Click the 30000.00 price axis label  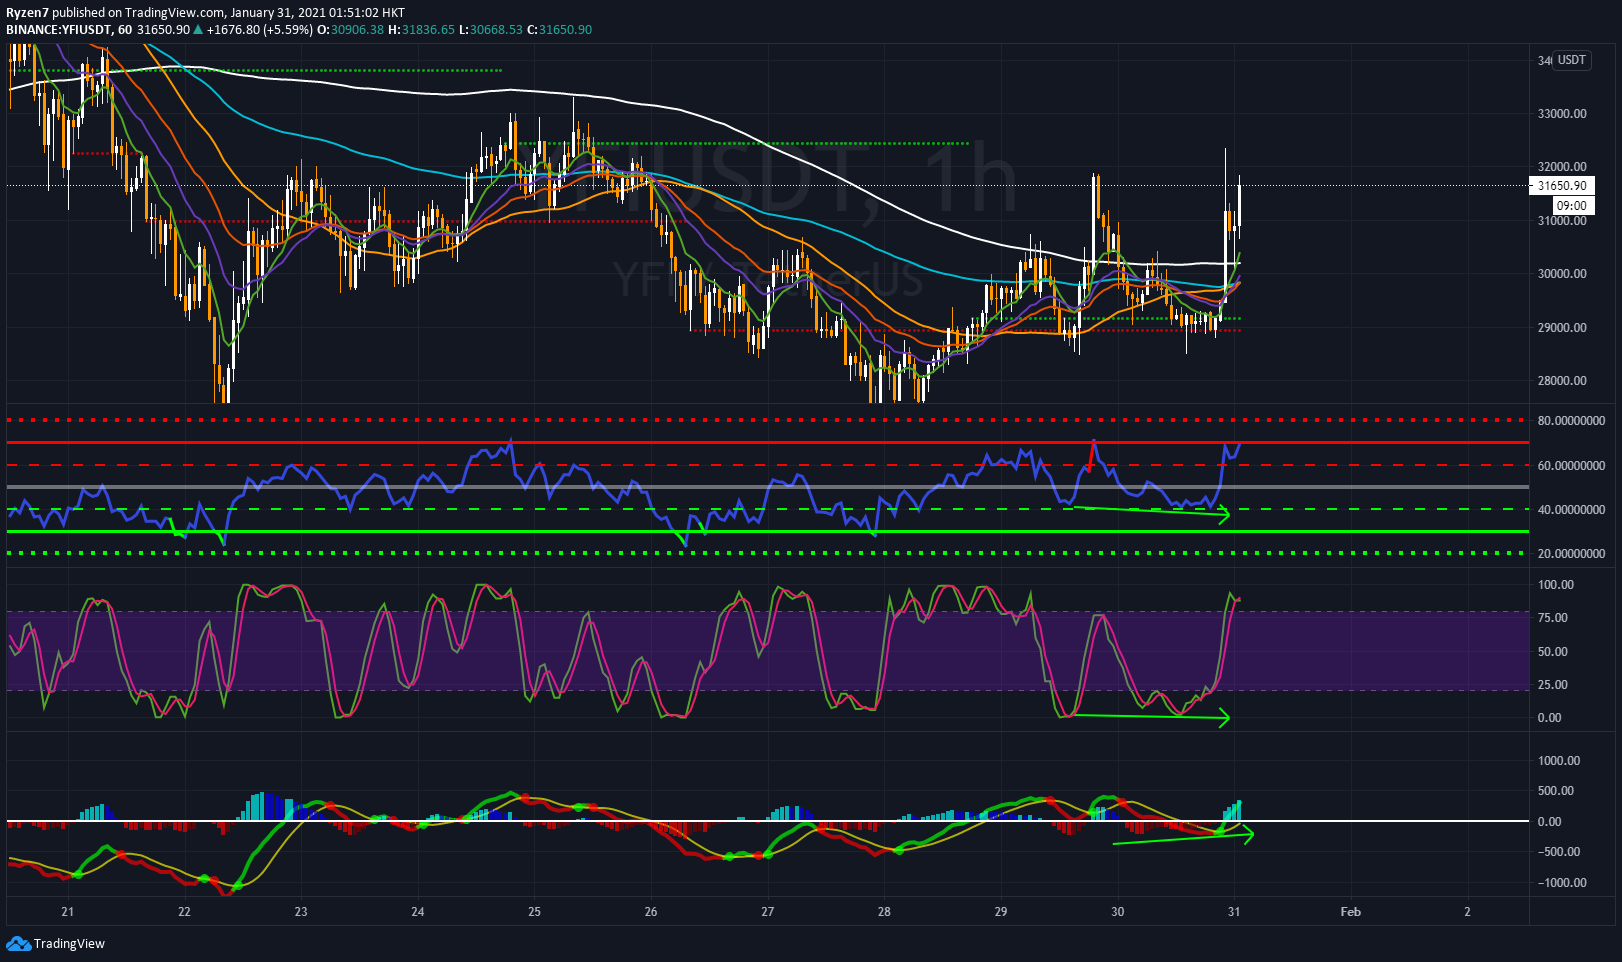(1562, 274)
